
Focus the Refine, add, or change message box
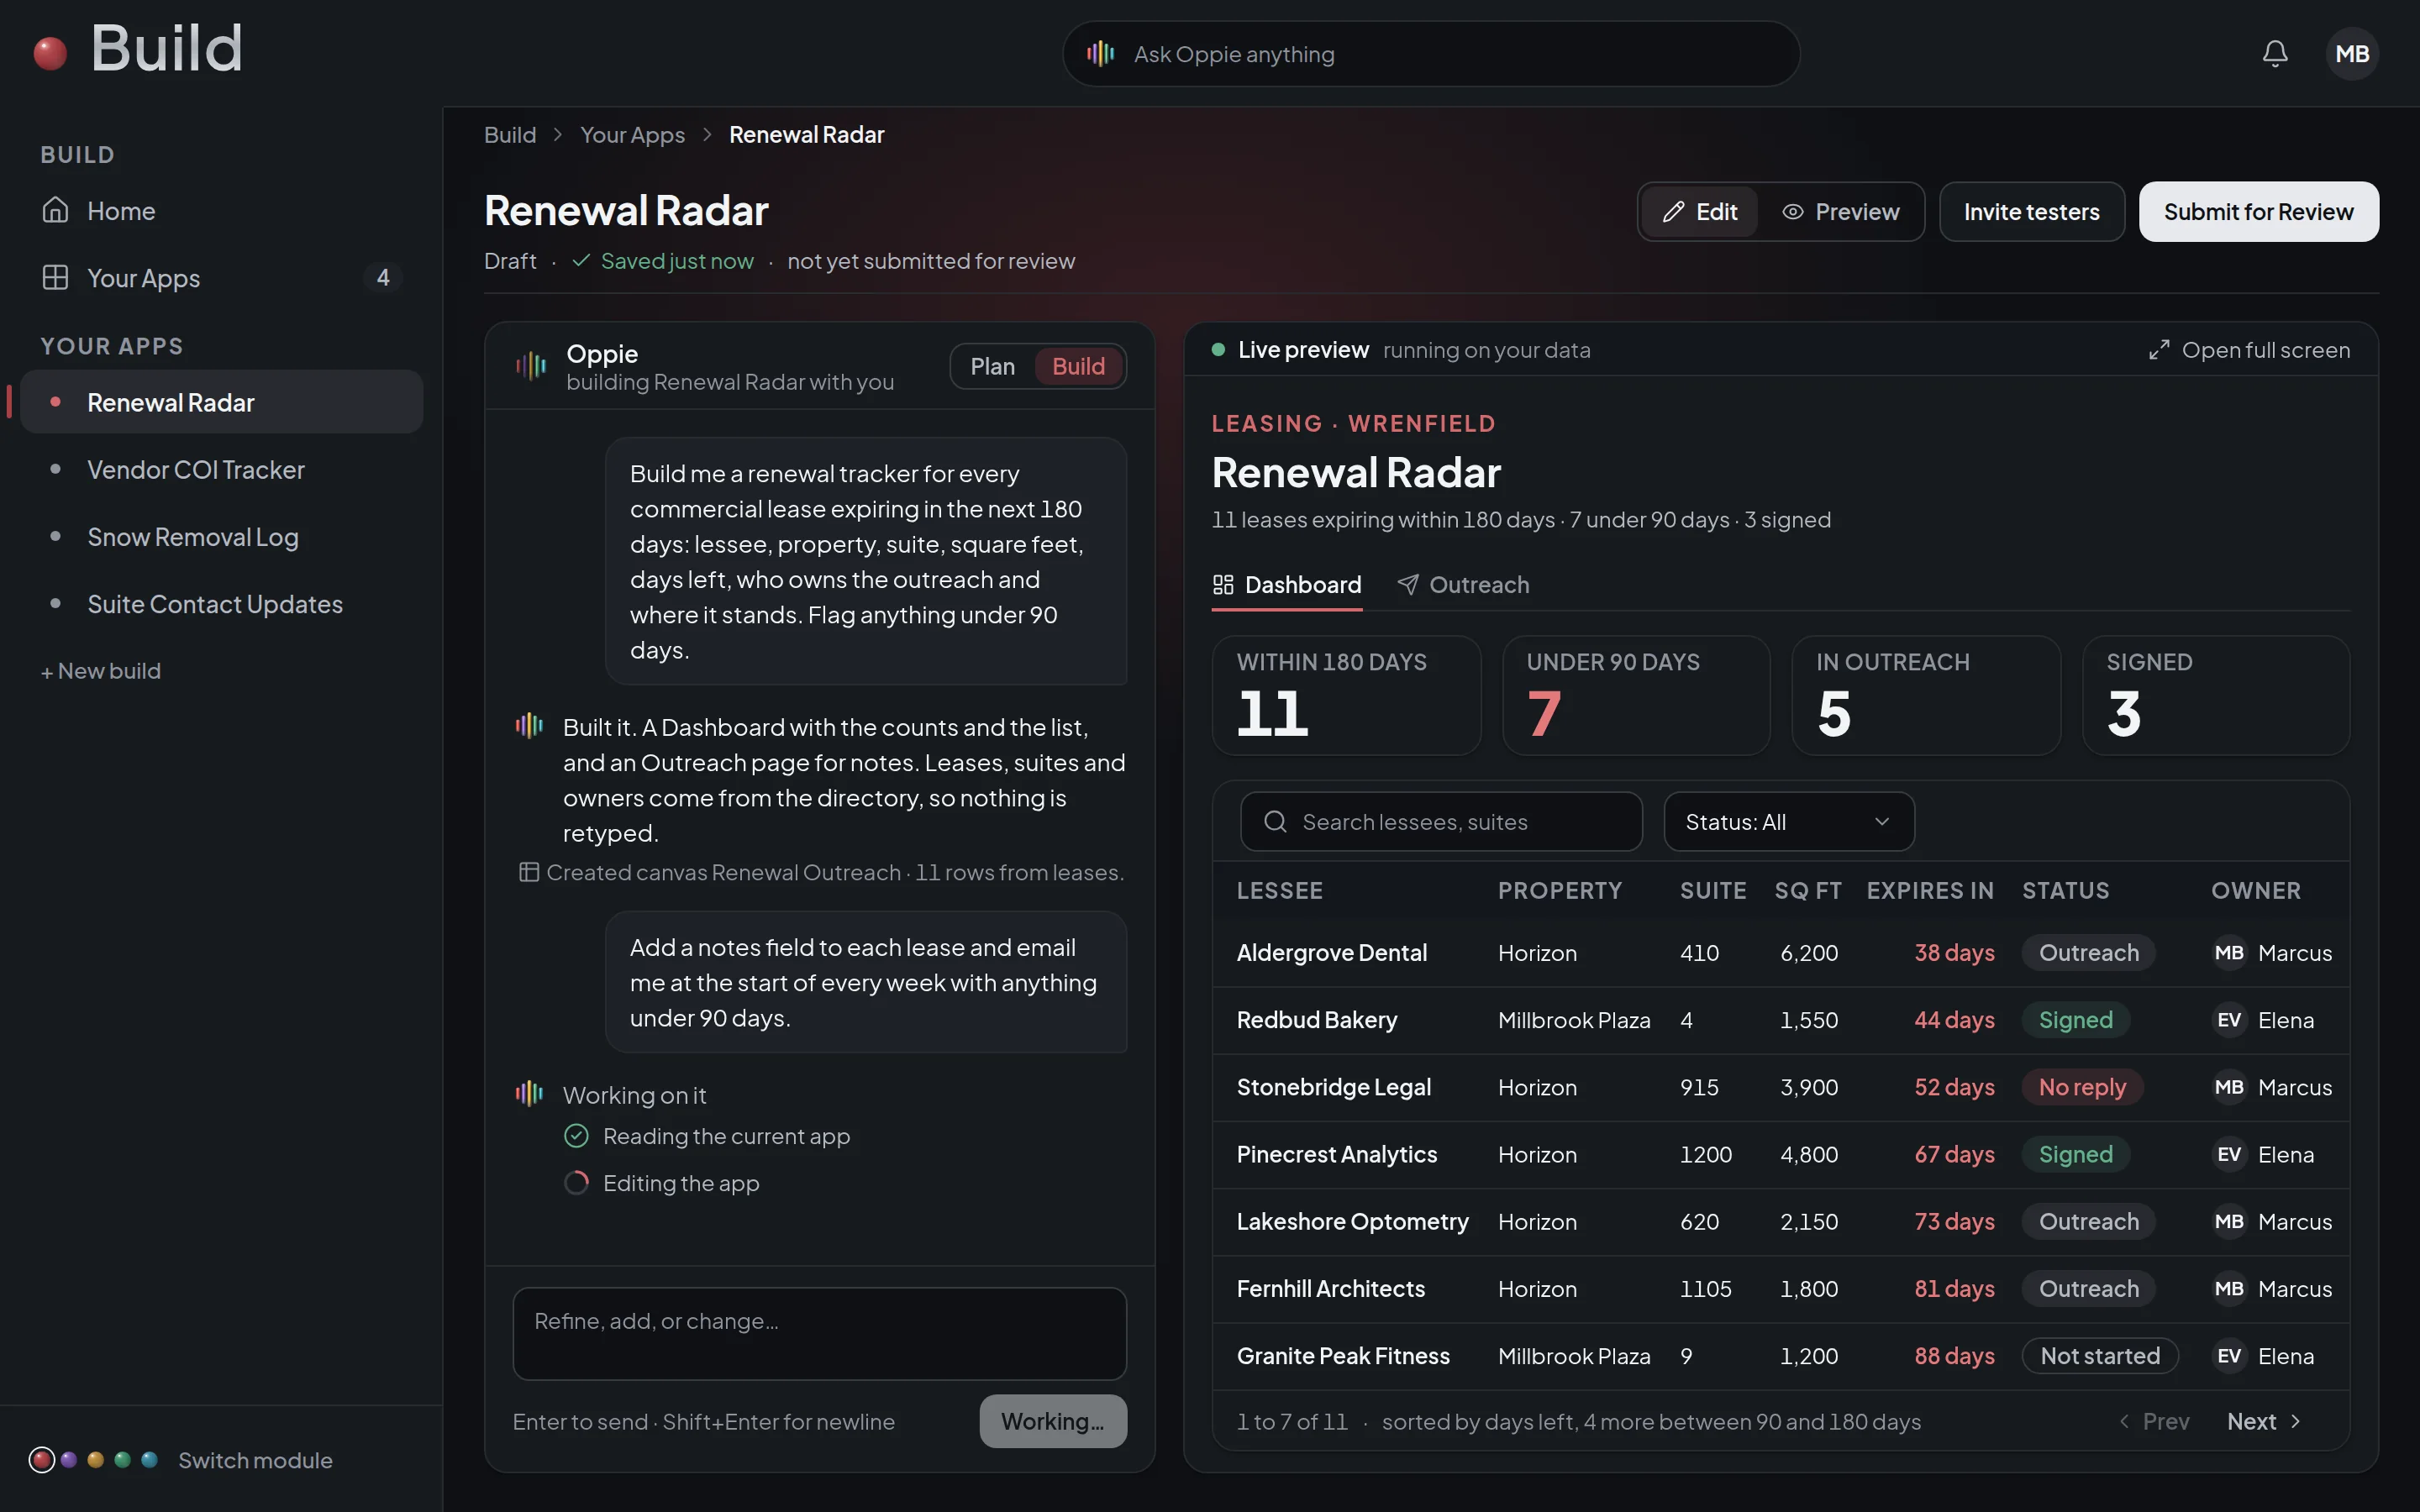pos(819,1334)
